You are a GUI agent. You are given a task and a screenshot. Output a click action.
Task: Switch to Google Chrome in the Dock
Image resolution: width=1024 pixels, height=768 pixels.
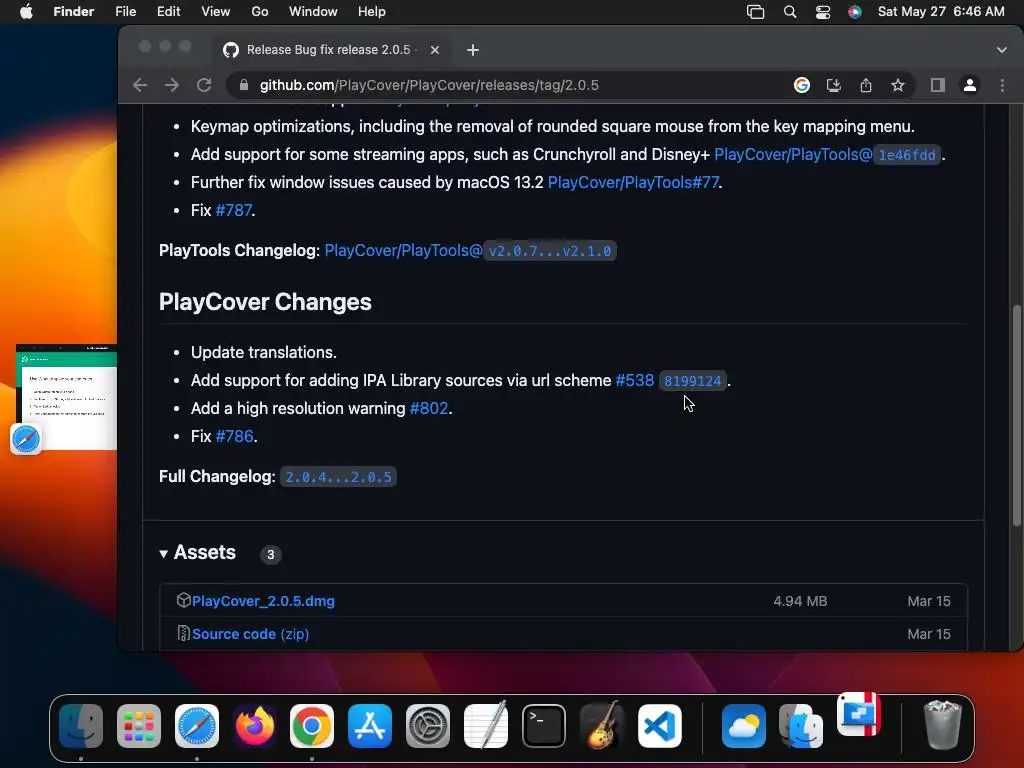click(312, 726)
